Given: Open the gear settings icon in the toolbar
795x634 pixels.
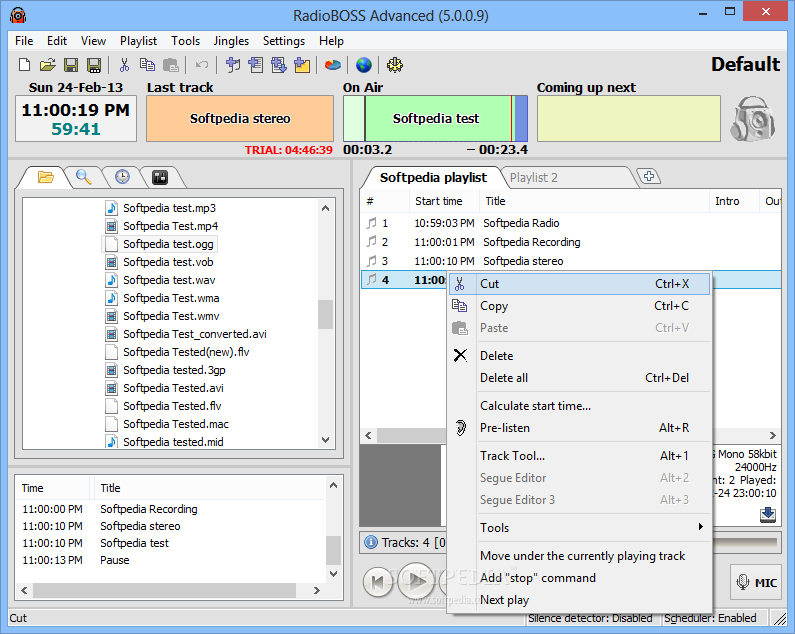Looking at the screenshot, I should [394, 65].
